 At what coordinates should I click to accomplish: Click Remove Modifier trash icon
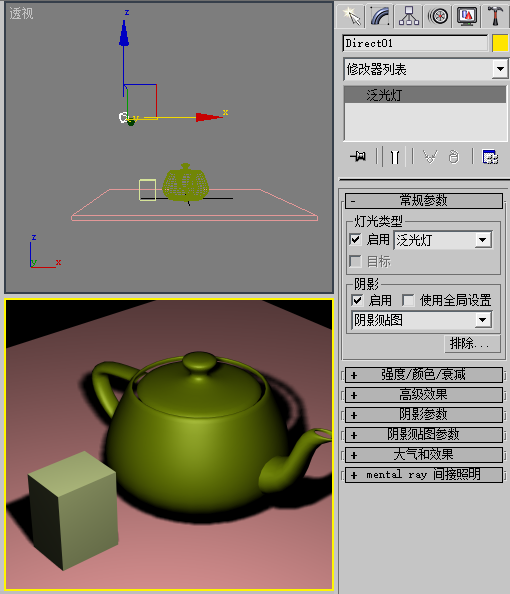(x=454, y=156)
